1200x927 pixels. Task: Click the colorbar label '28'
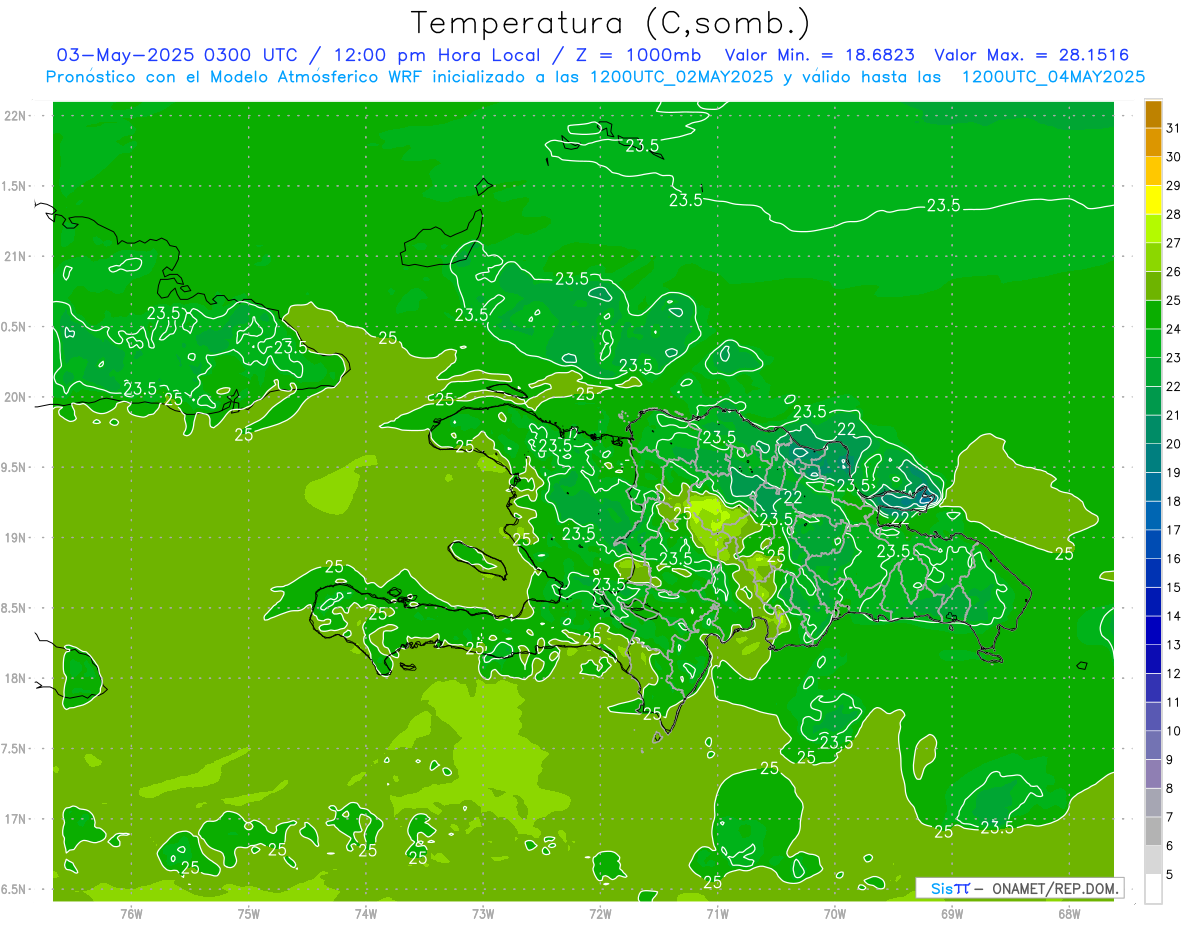coord(1174,214)
